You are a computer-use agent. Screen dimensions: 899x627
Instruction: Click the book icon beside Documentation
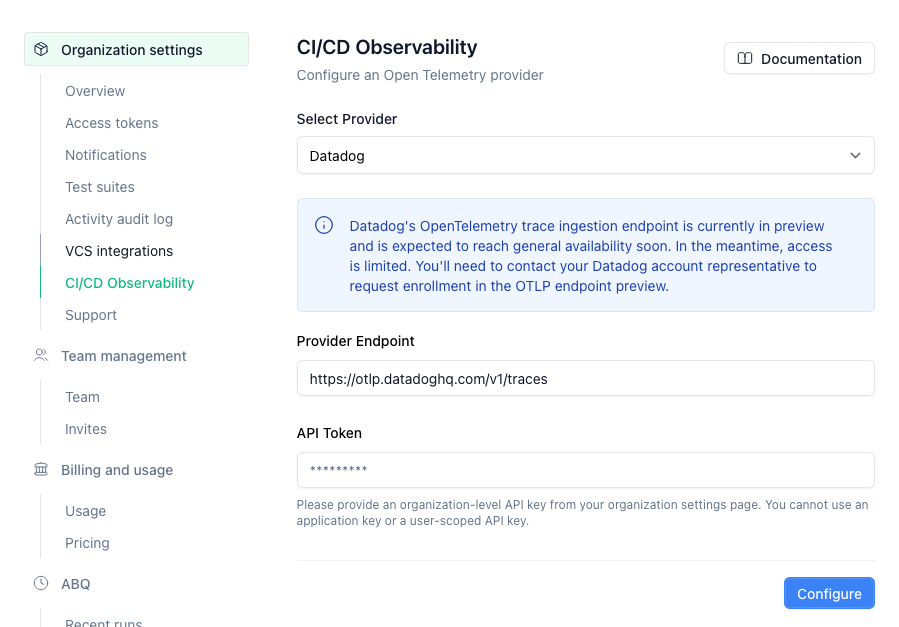(745, 59)
